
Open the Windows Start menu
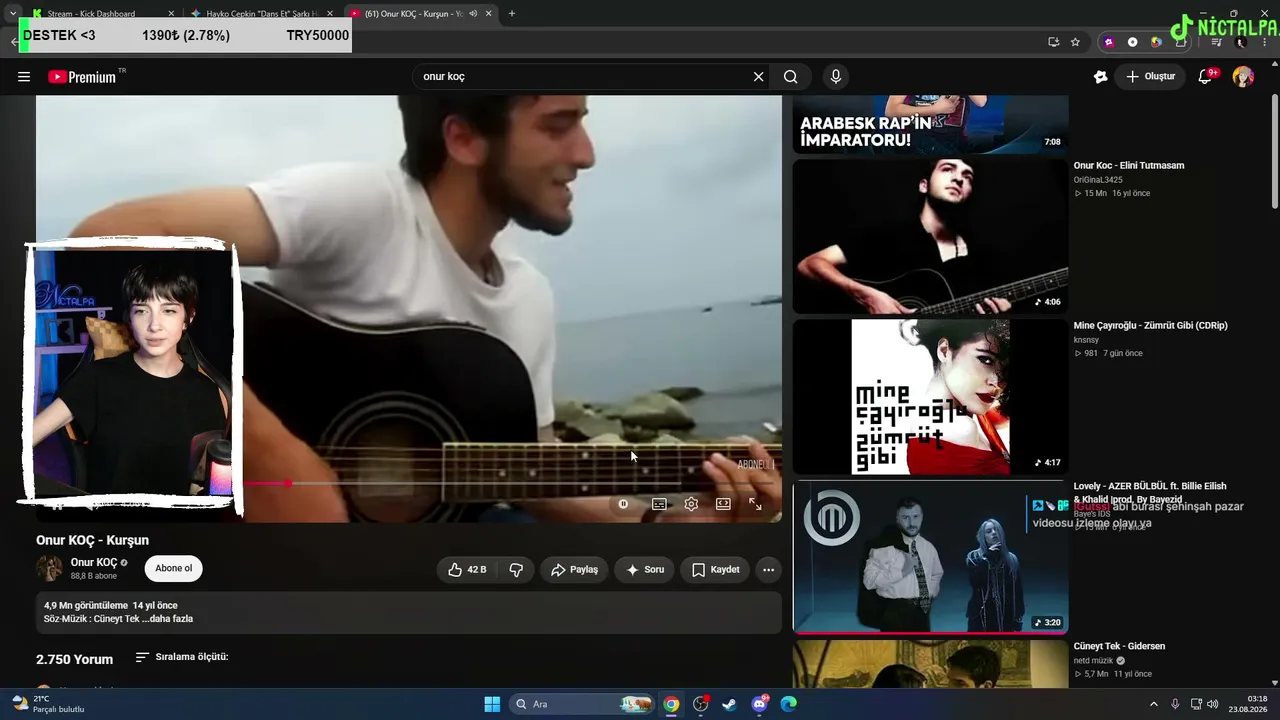[x=492, y=704]
